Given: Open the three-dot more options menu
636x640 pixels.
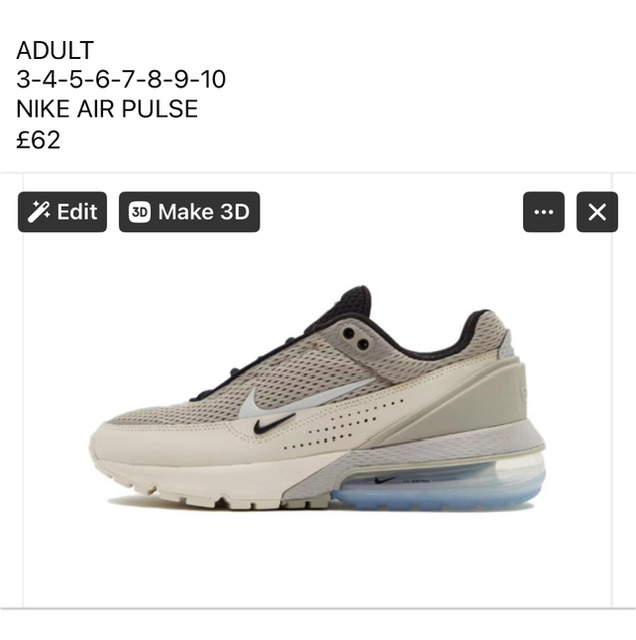Looking at the screenshot, I should point(544,212).
